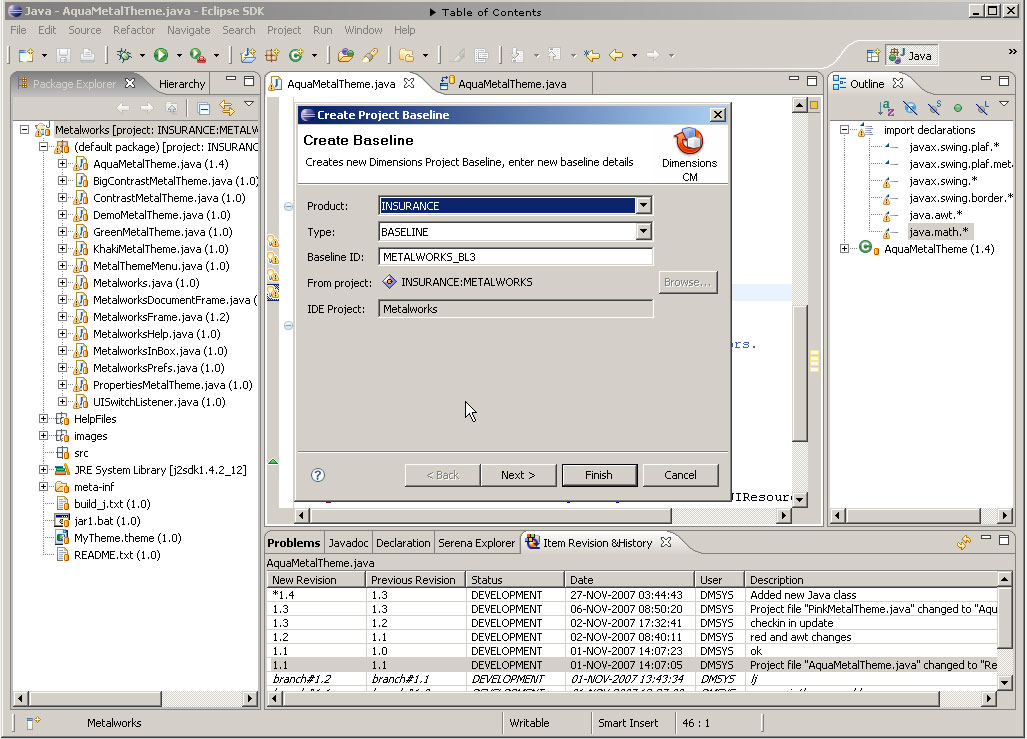Open the Product dropdown showing INSURANCE
1027x739 pixels.
coord(643,206)
